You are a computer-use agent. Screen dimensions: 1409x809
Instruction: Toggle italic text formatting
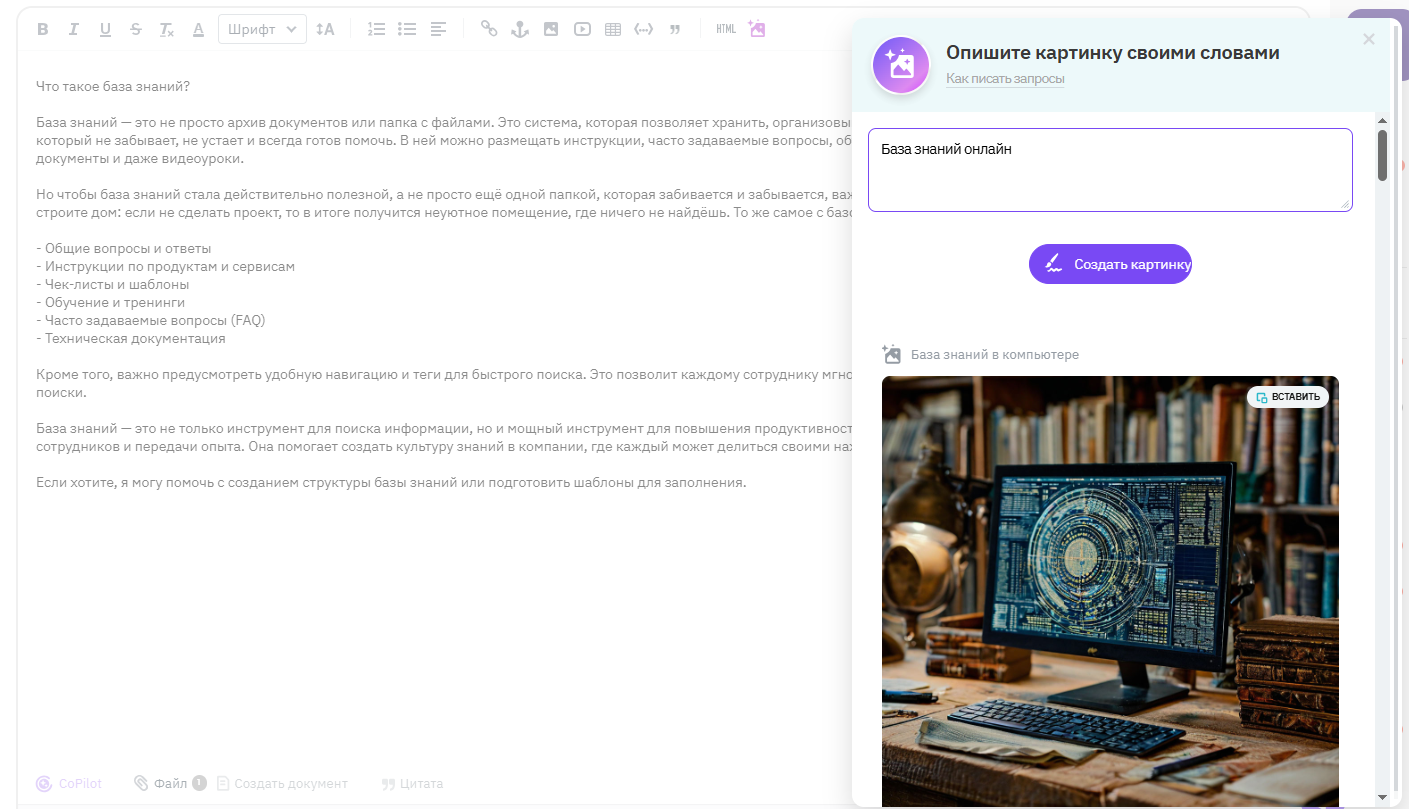[73, 29]
